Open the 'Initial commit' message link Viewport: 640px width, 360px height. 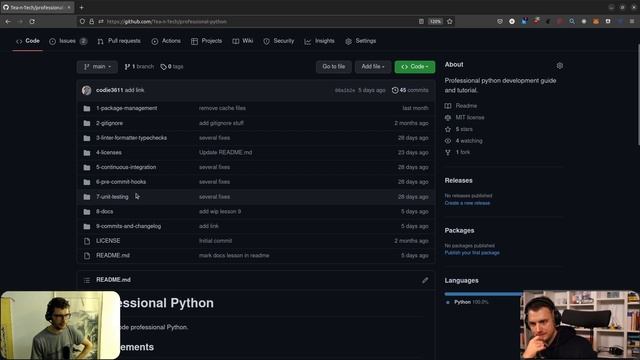pyautogui.click(x=216, y=241)
